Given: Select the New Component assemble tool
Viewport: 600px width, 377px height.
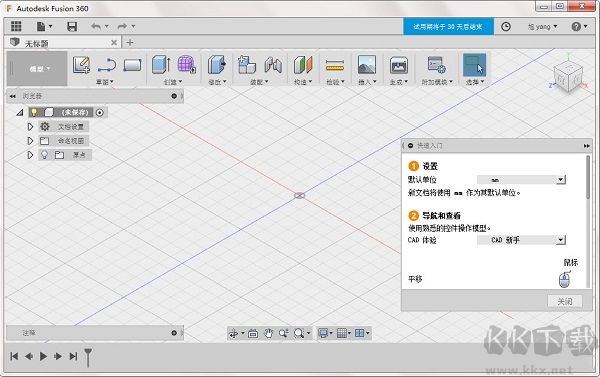Looking at the screenshot, I should pos(247,64).
